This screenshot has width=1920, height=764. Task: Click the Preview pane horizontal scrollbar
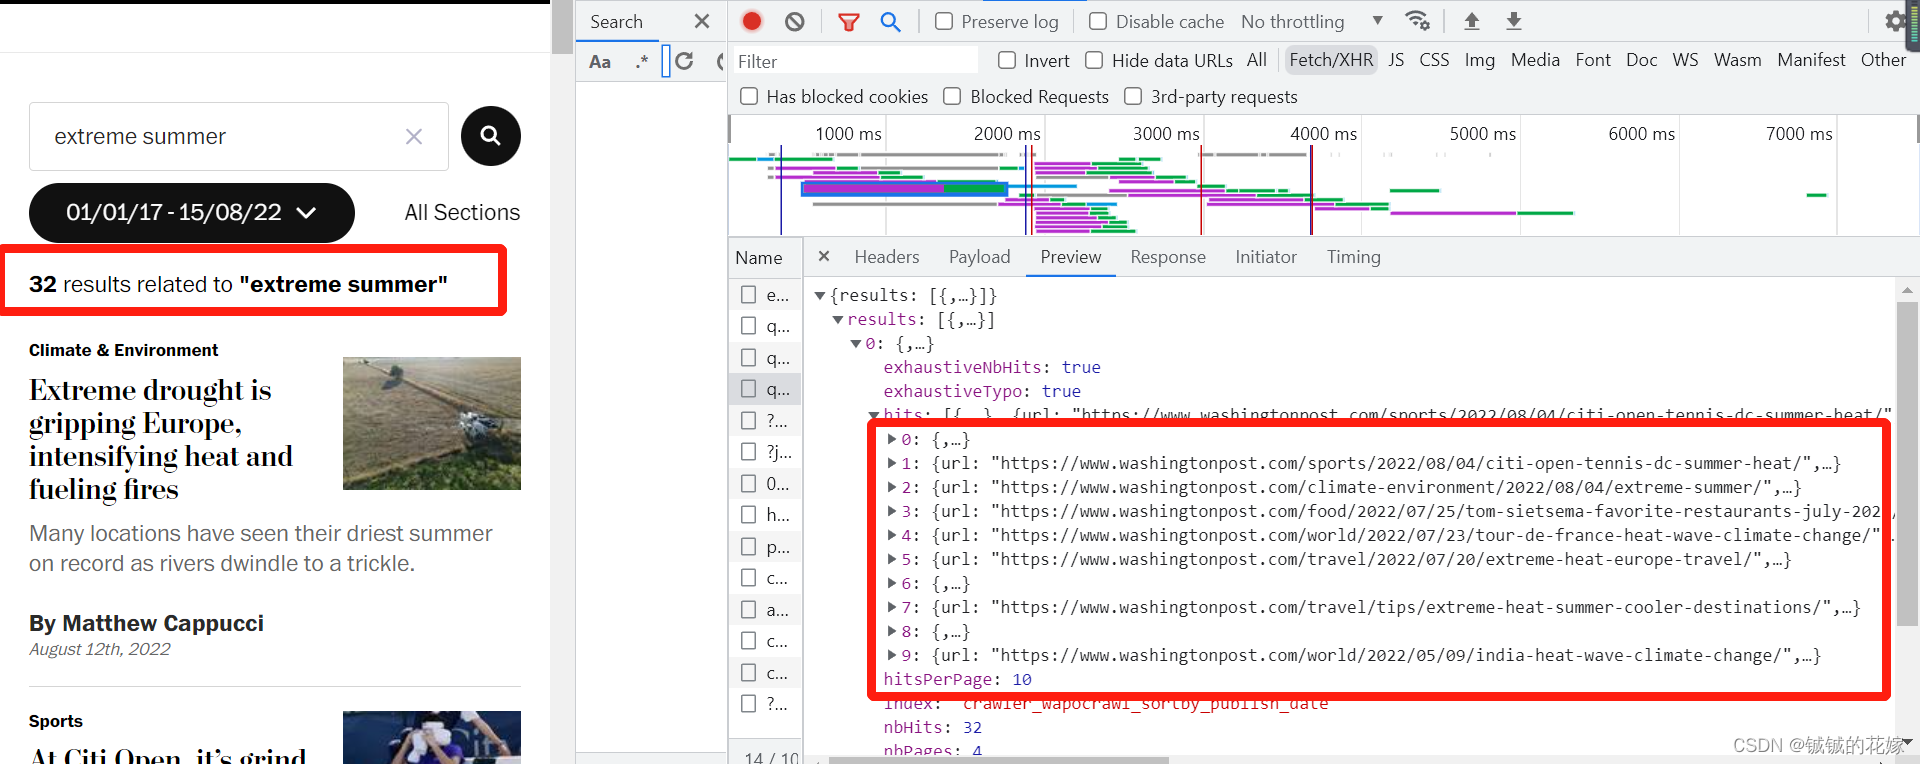pyautogui.click(x=998, y=760)
